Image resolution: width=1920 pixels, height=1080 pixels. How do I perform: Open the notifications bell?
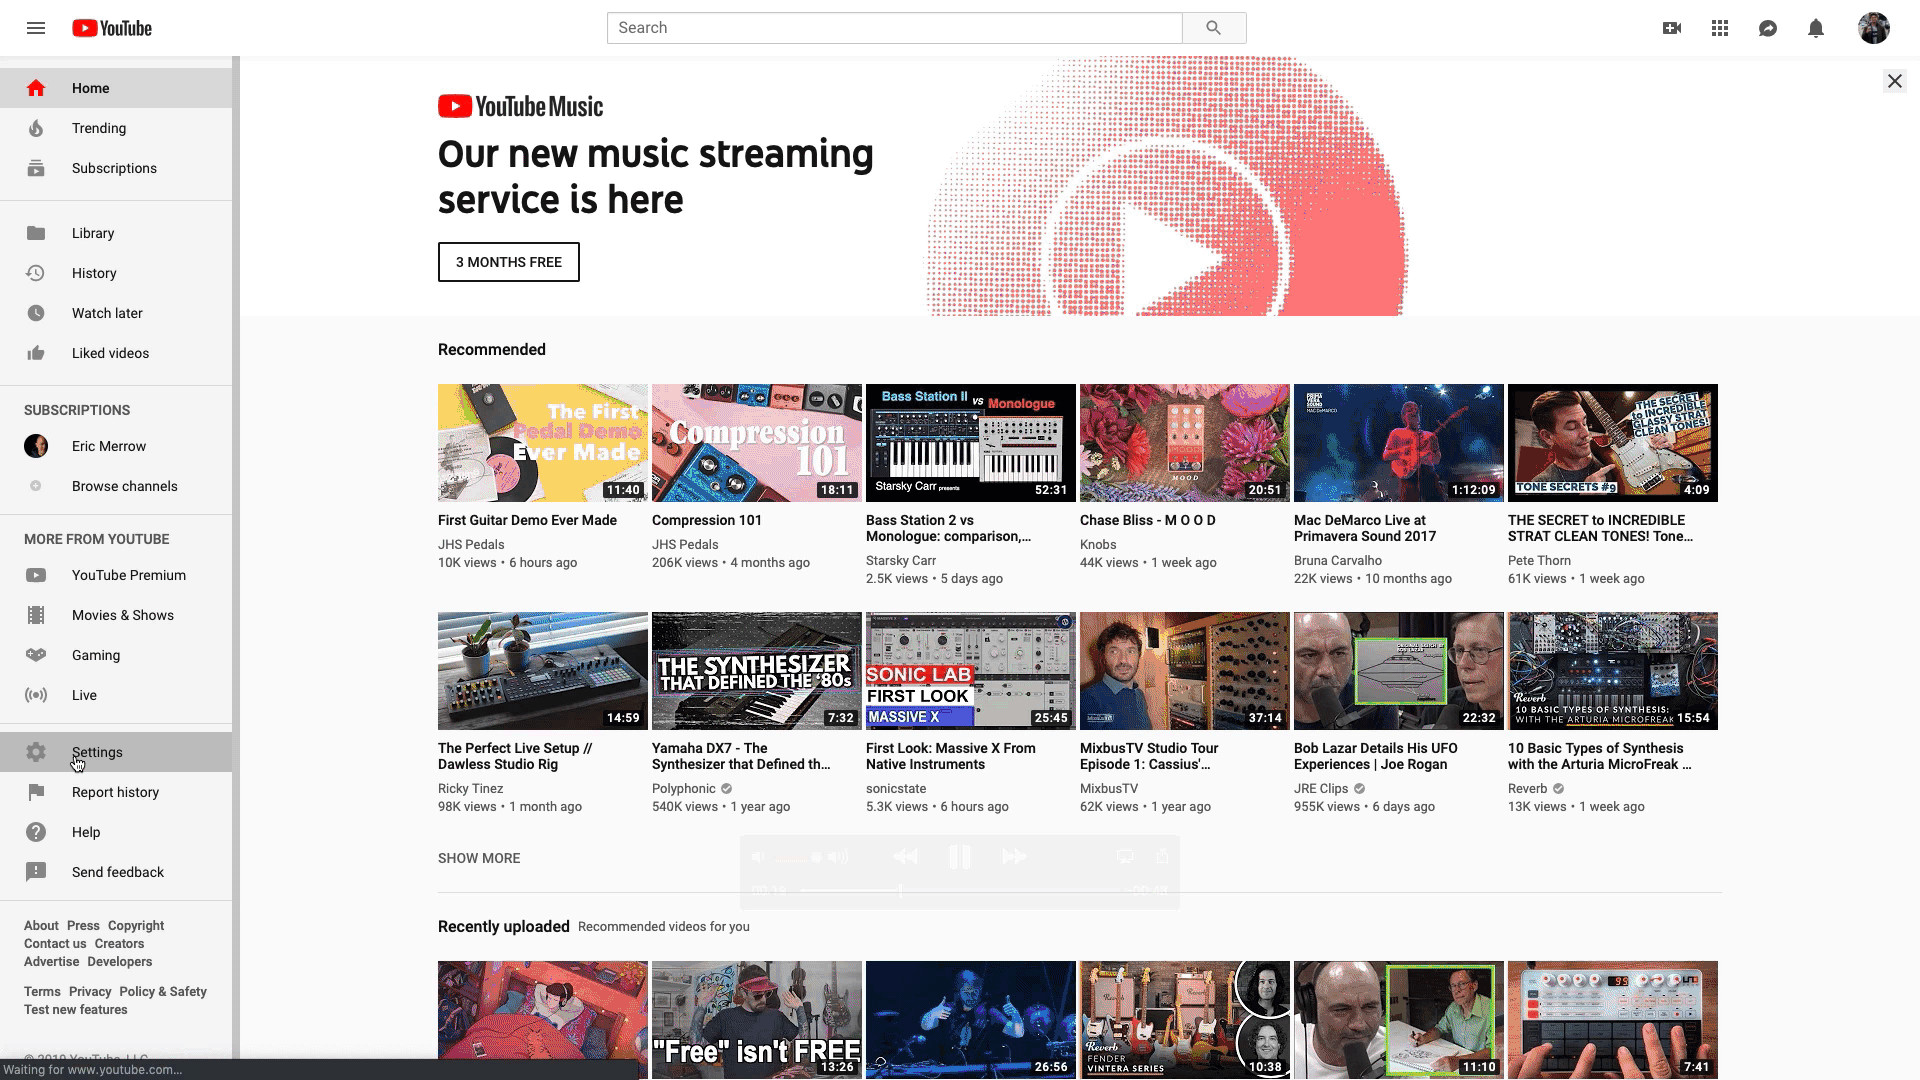click(x=1816, y=28)
